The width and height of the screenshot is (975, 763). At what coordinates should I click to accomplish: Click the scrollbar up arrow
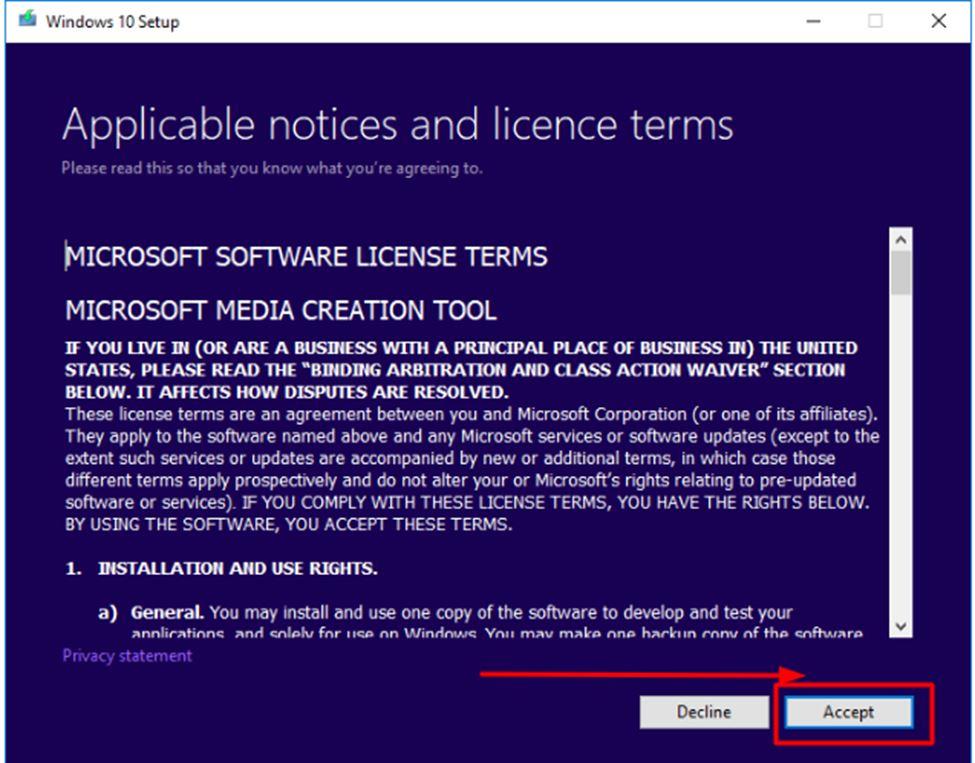pos(900,238)
